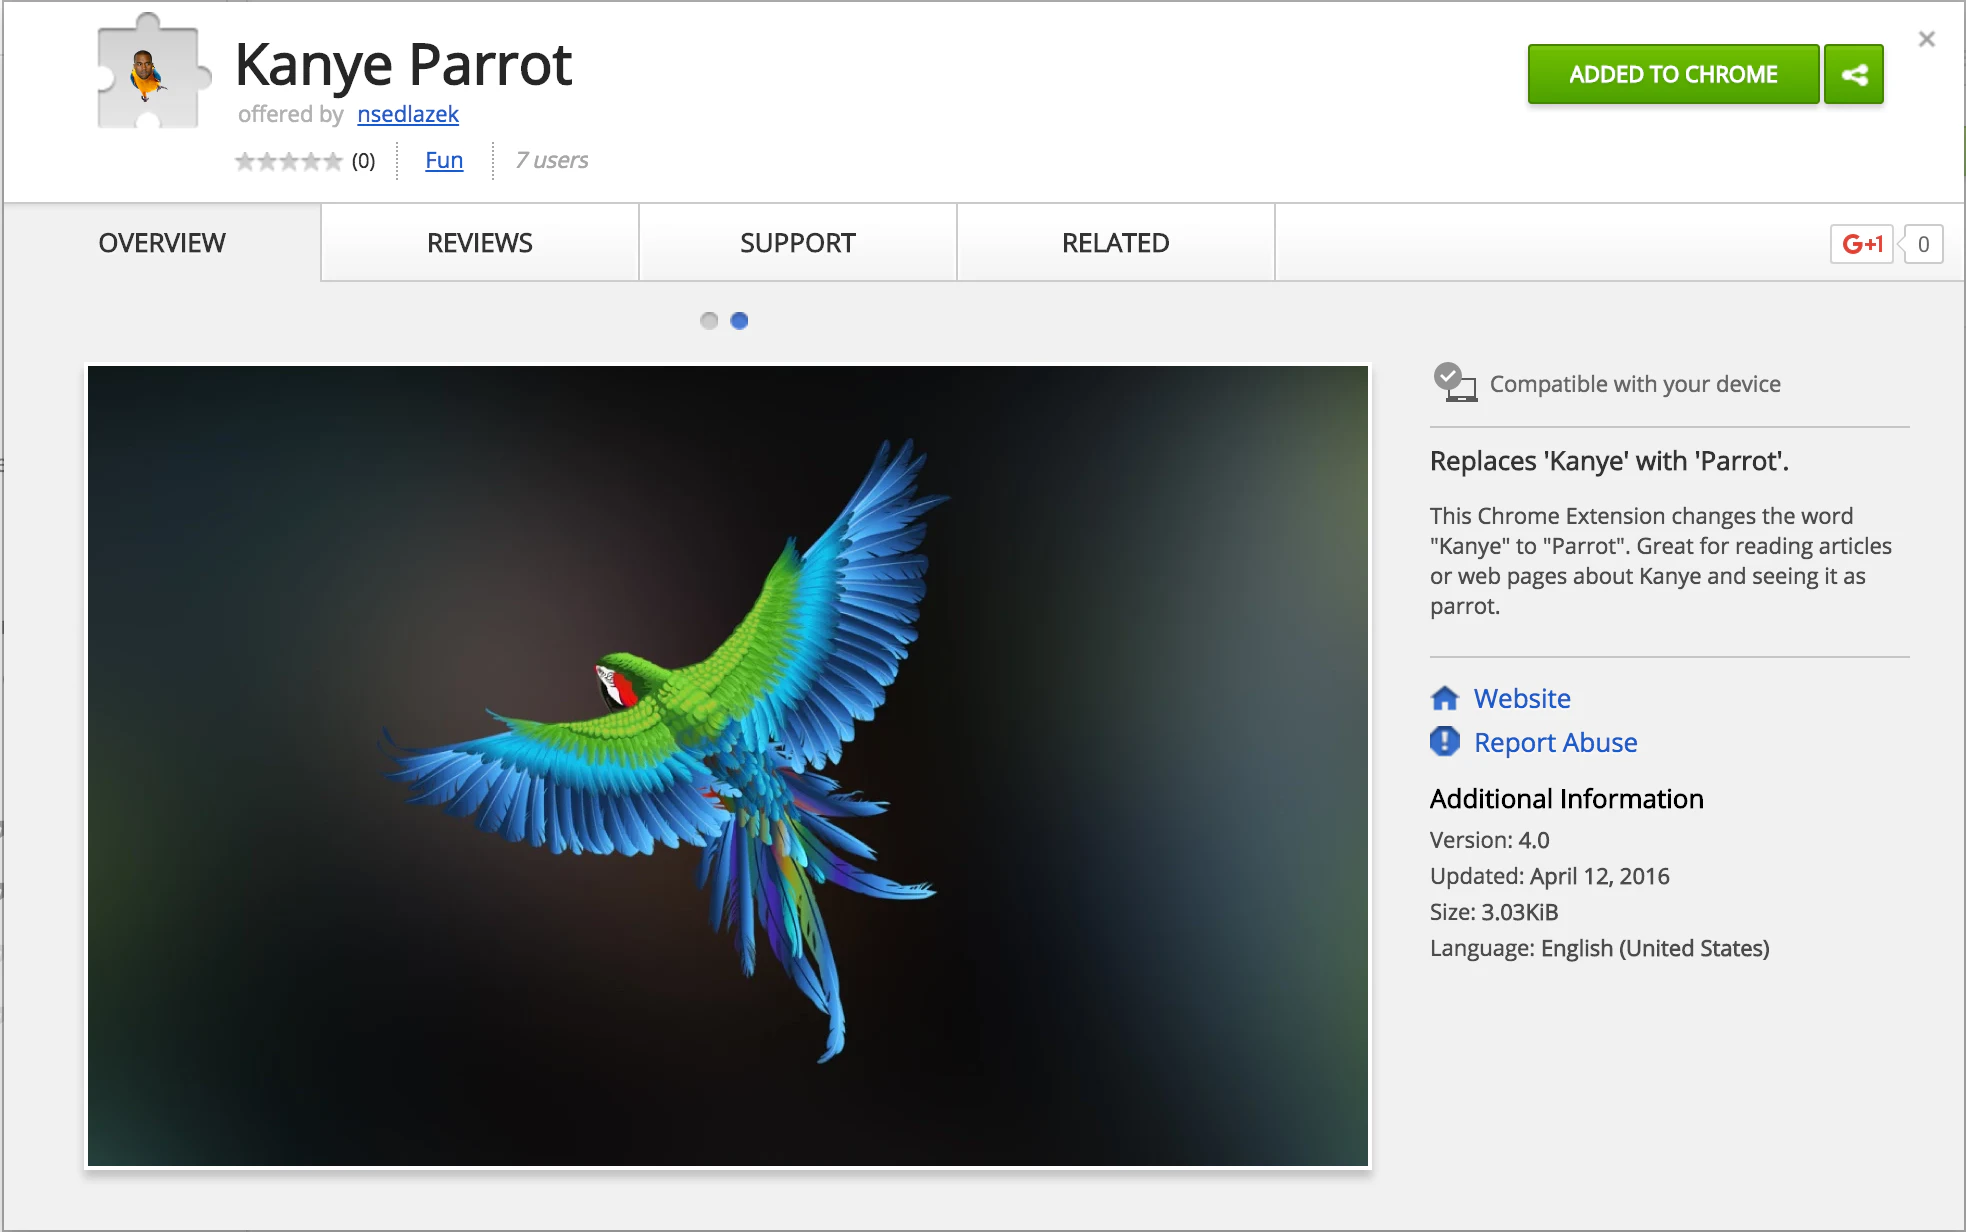Open the Overview tab
The width and height of the screenshot is (1966, 1232).
click(161, 242)
